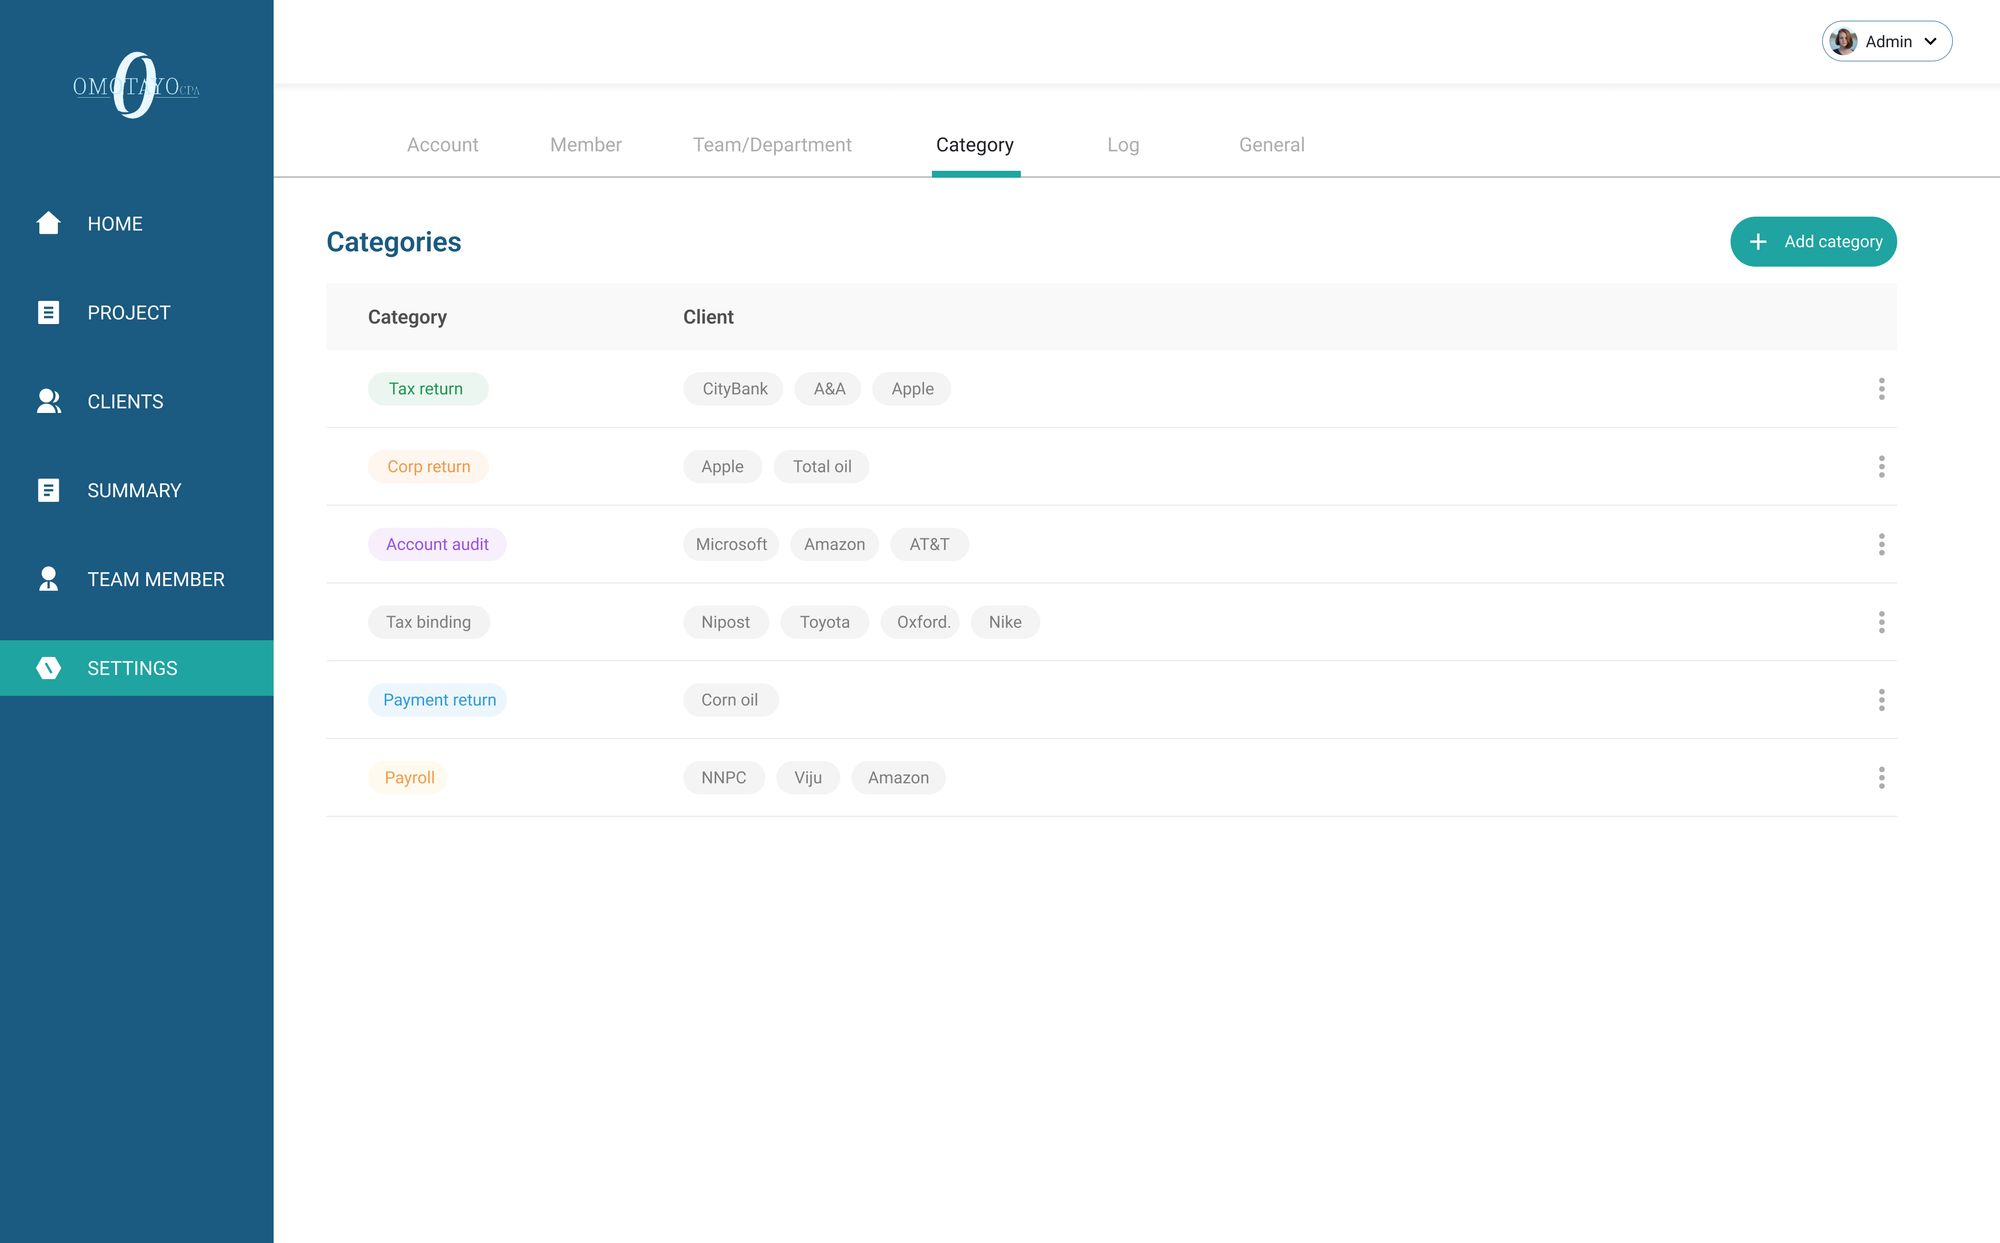
Task: Click the Payment return category tag
Action: point(439,700)
